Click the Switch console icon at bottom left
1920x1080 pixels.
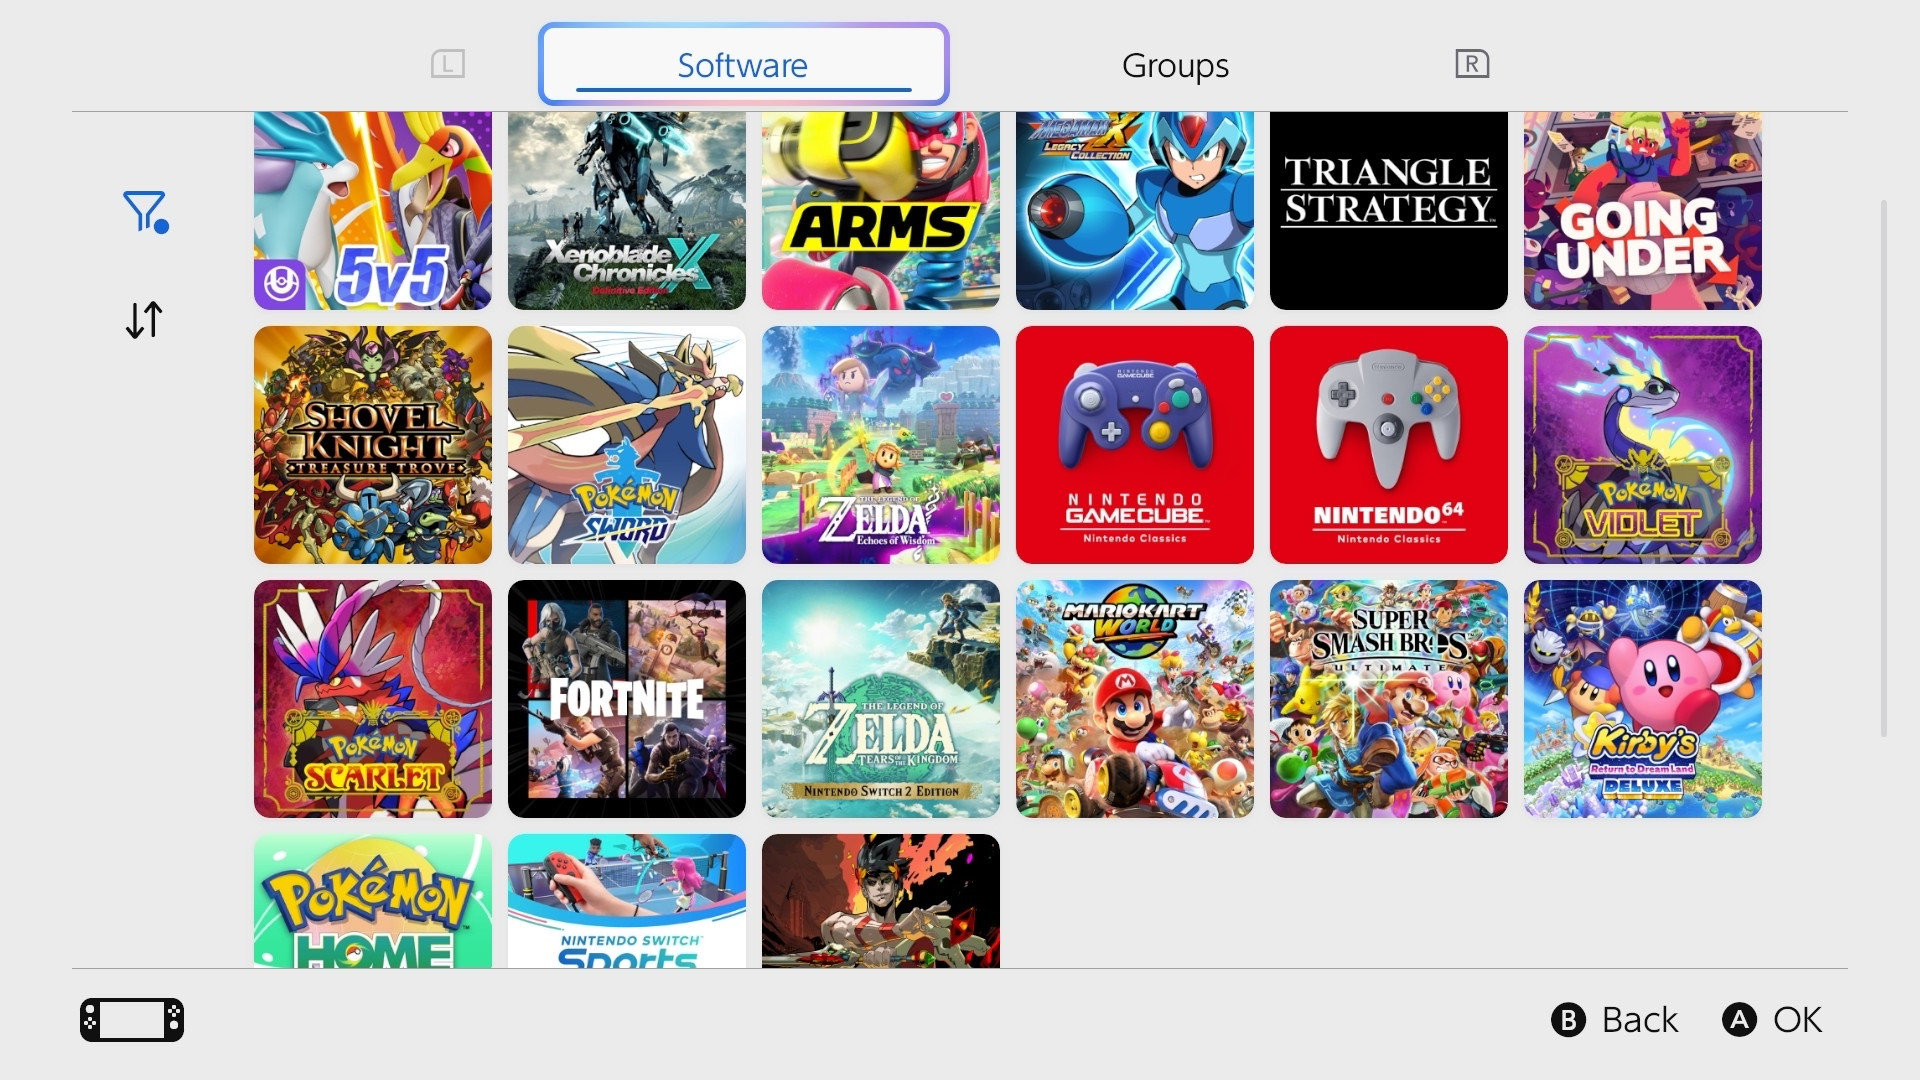(x=132, y=1020)
